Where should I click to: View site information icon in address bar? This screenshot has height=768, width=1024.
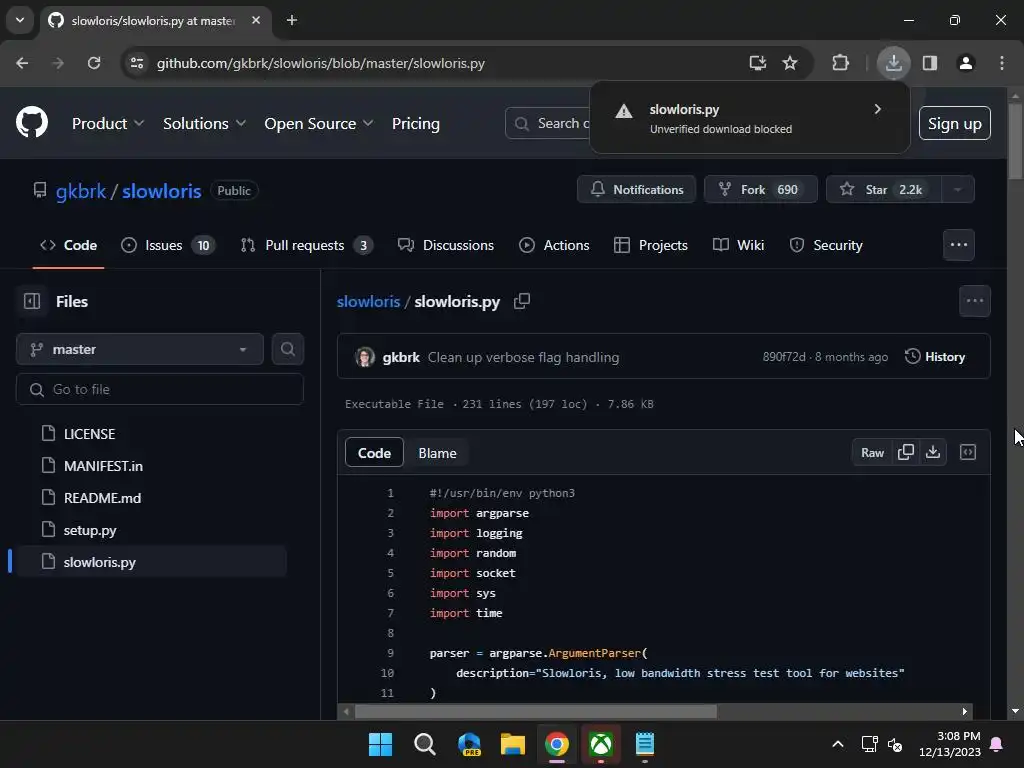click(x=137, y=63)
